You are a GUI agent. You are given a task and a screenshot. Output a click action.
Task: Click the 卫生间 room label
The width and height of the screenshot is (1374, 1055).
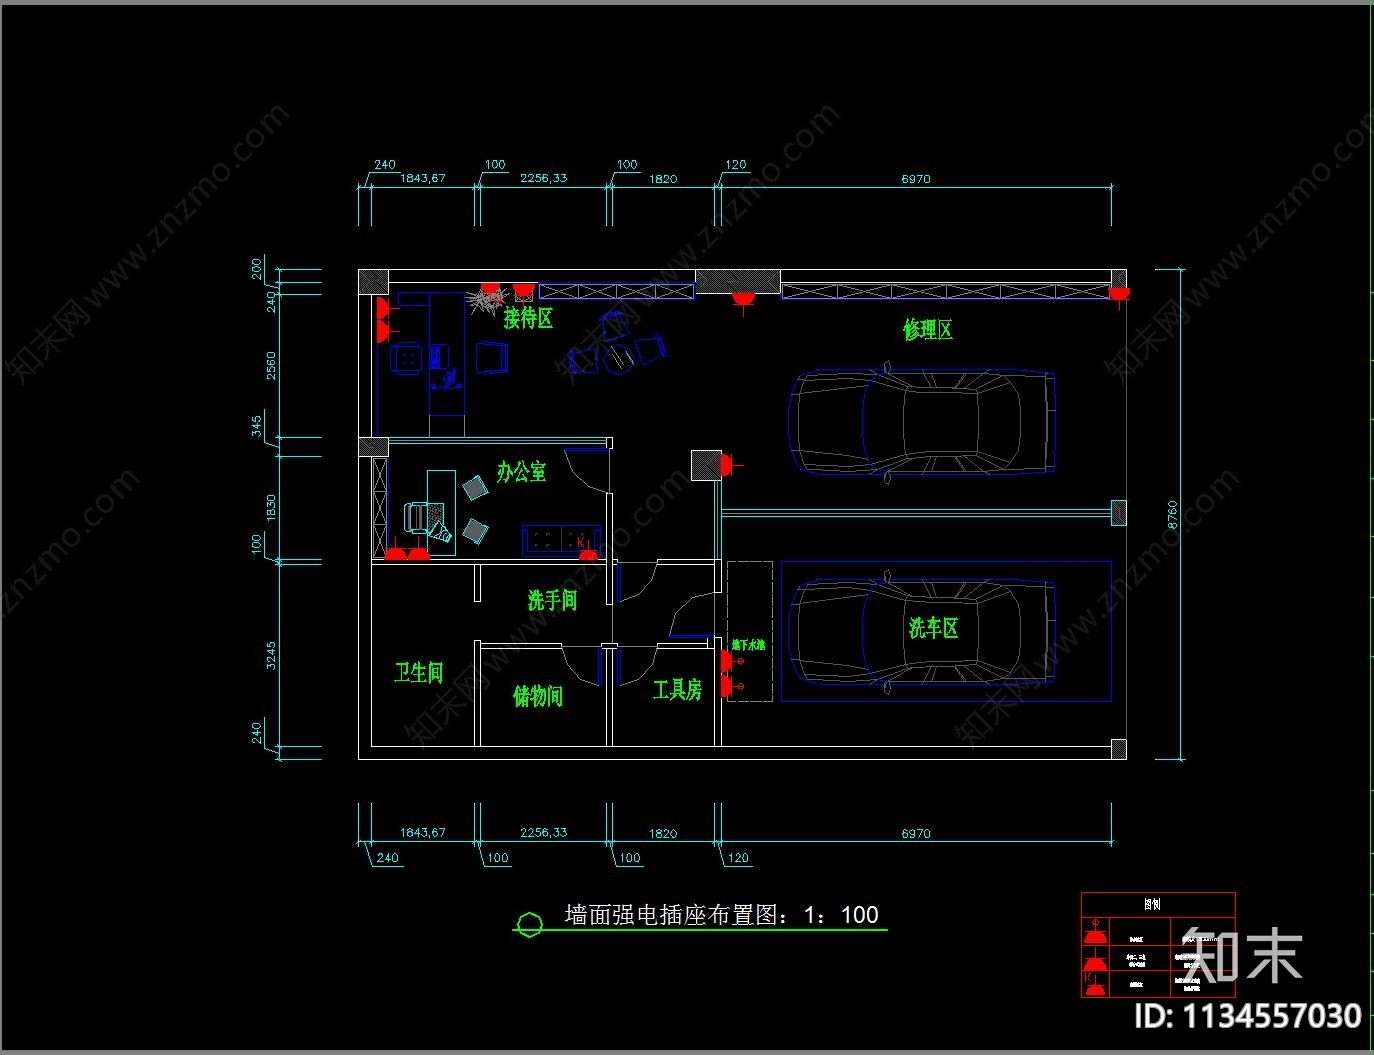point(418,672)
